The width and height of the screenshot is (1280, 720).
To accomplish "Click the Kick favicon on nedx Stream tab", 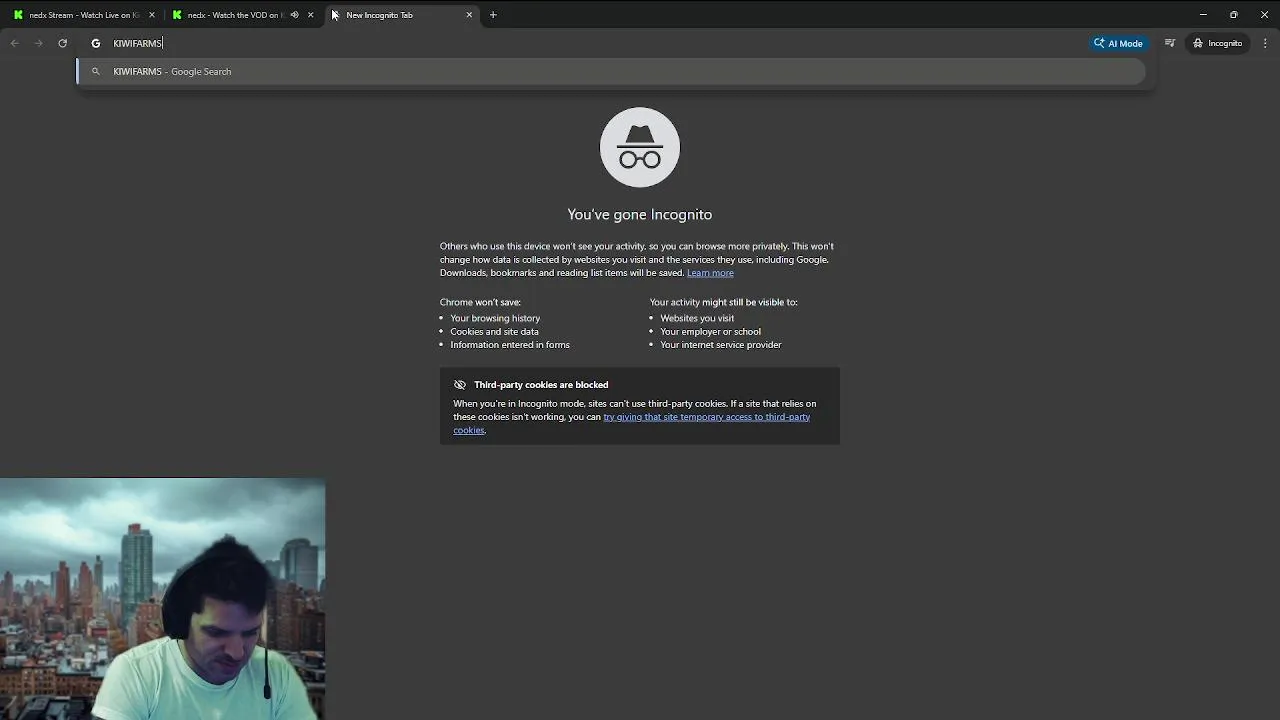I will 18,15.
